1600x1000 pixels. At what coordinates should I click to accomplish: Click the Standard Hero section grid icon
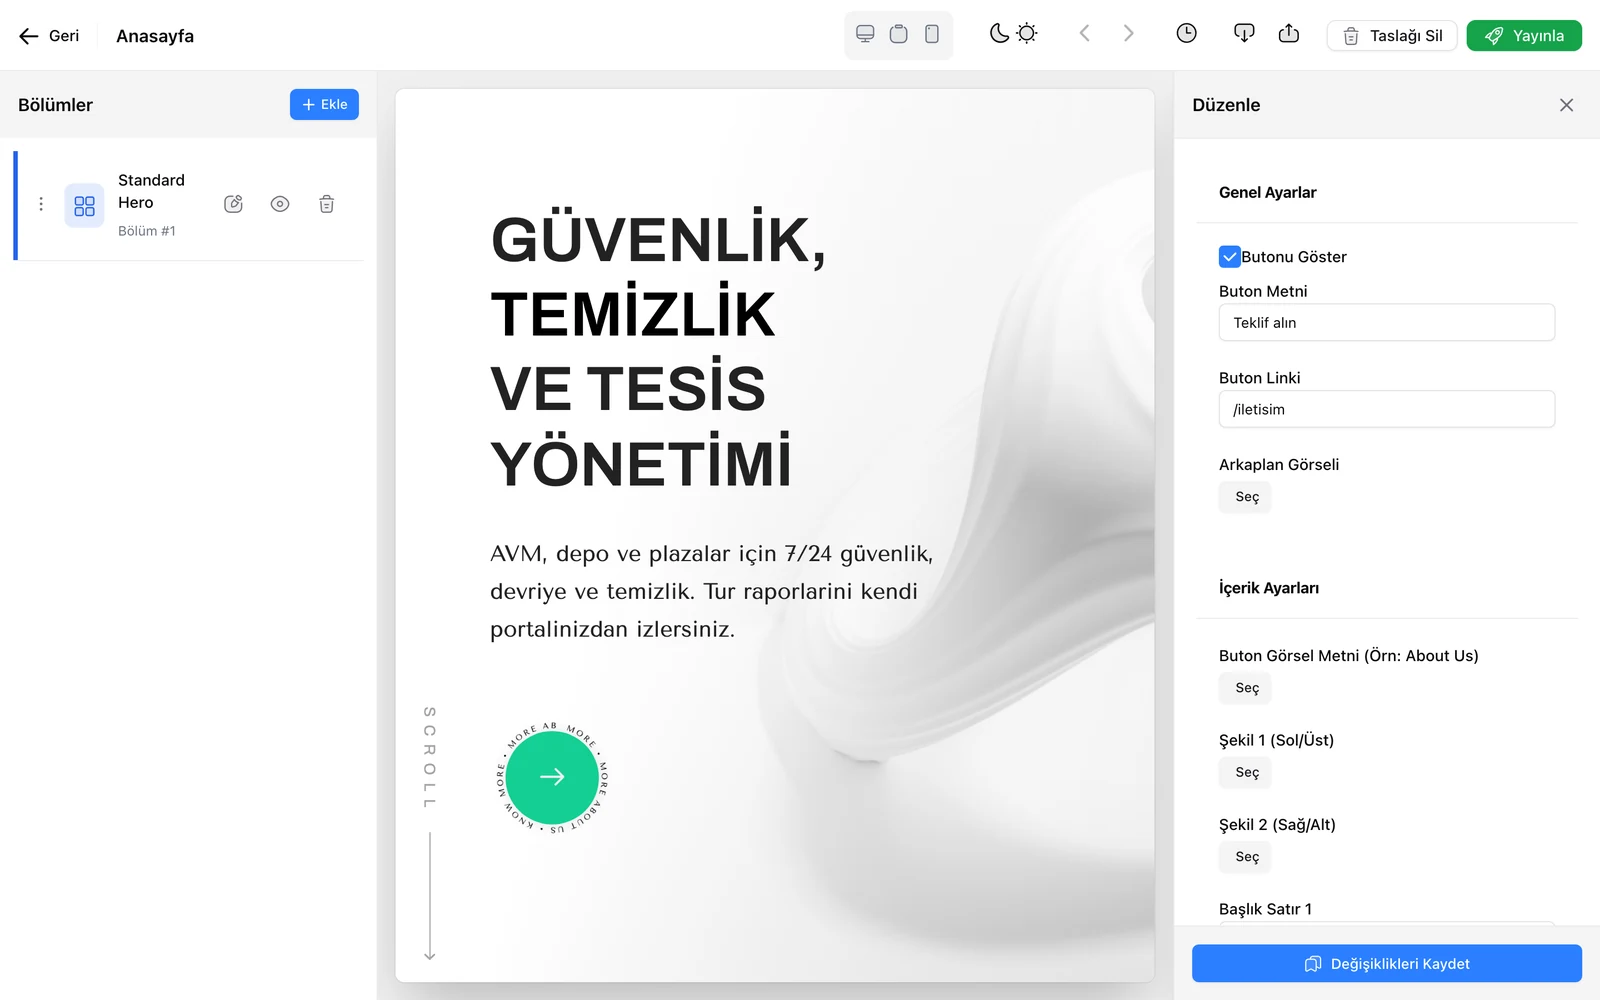(x=84, y=206)
